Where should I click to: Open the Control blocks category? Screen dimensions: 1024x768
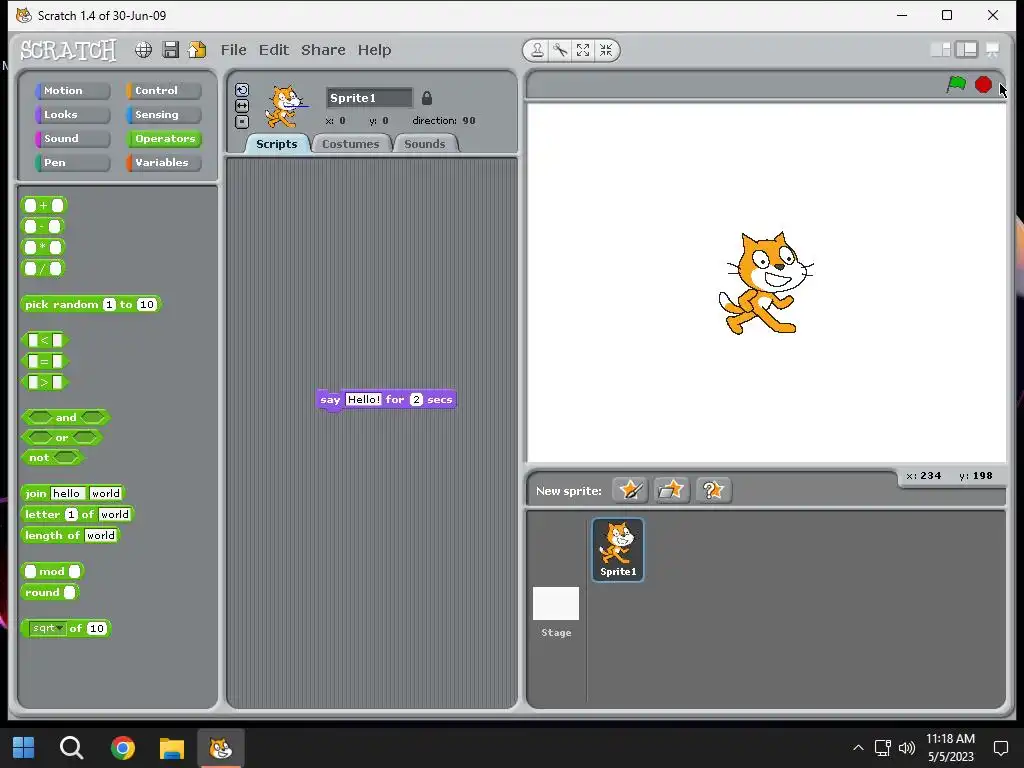pyautogui.click(x=164, y=91)
